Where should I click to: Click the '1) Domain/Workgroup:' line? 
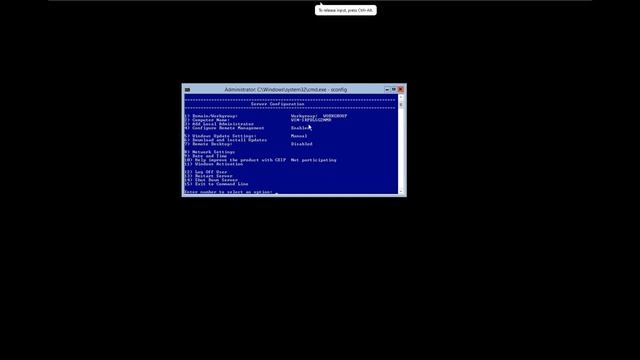[x=211, y=116]
